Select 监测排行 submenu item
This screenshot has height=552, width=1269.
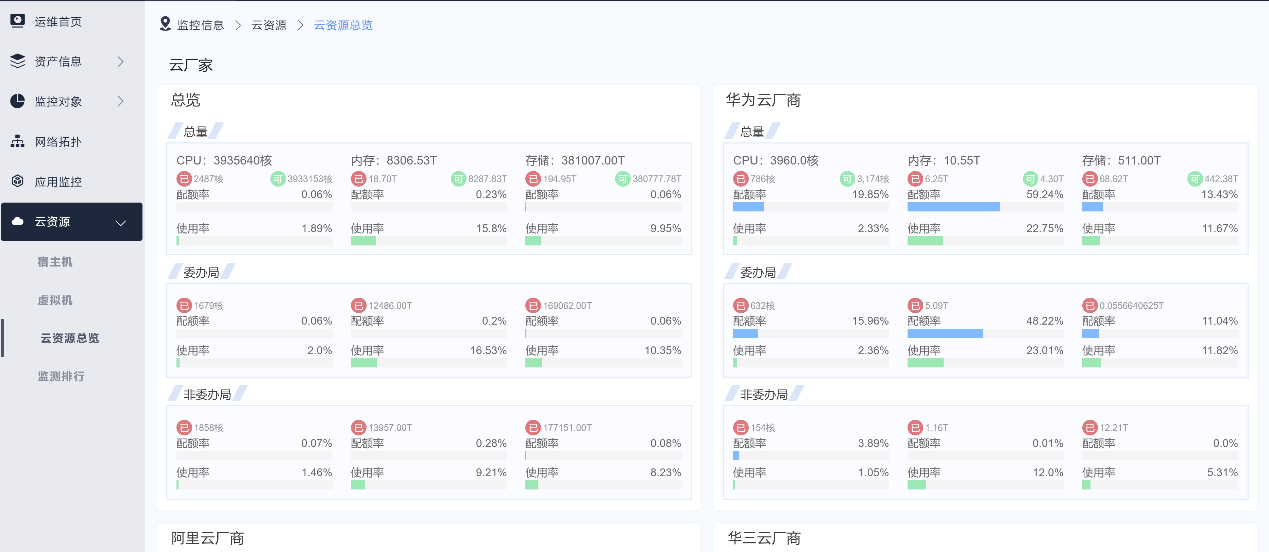[x=61, y=376]
